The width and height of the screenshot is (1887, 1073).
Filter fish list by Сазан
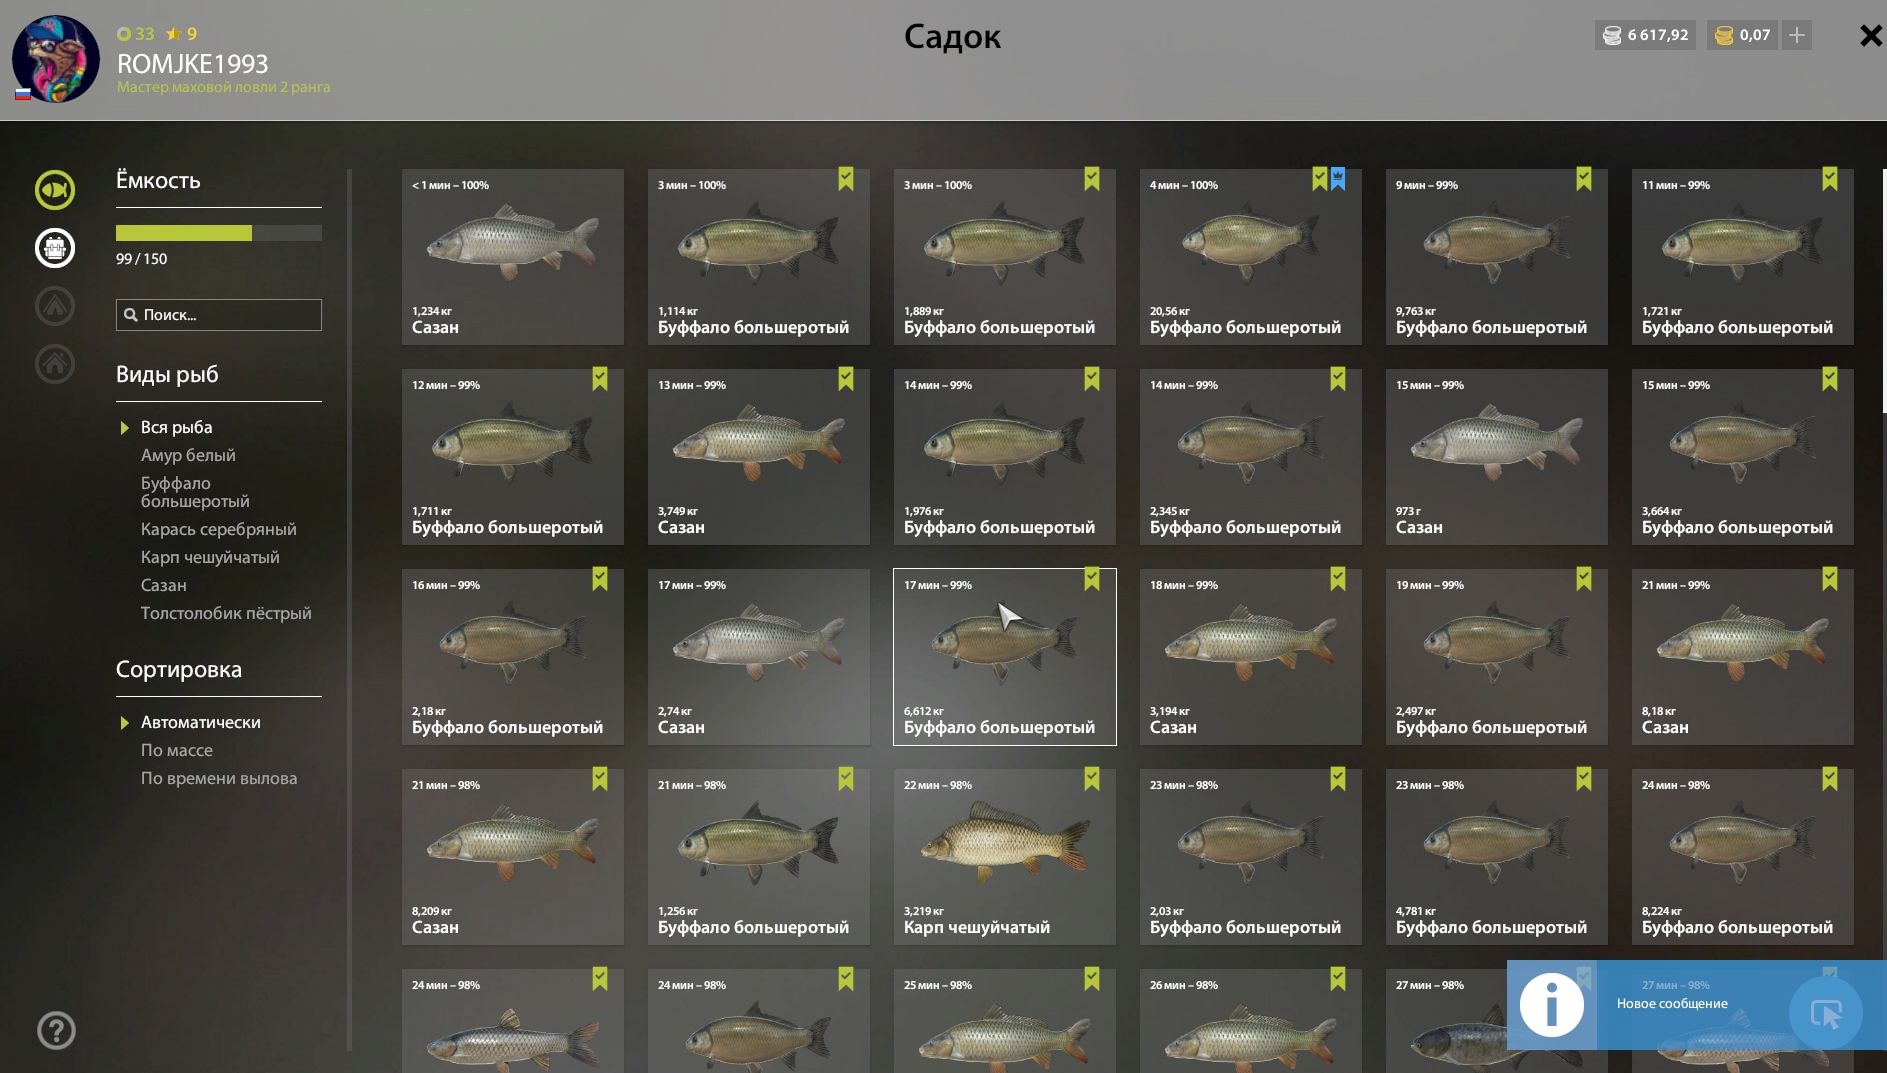[x=164, y=585]
